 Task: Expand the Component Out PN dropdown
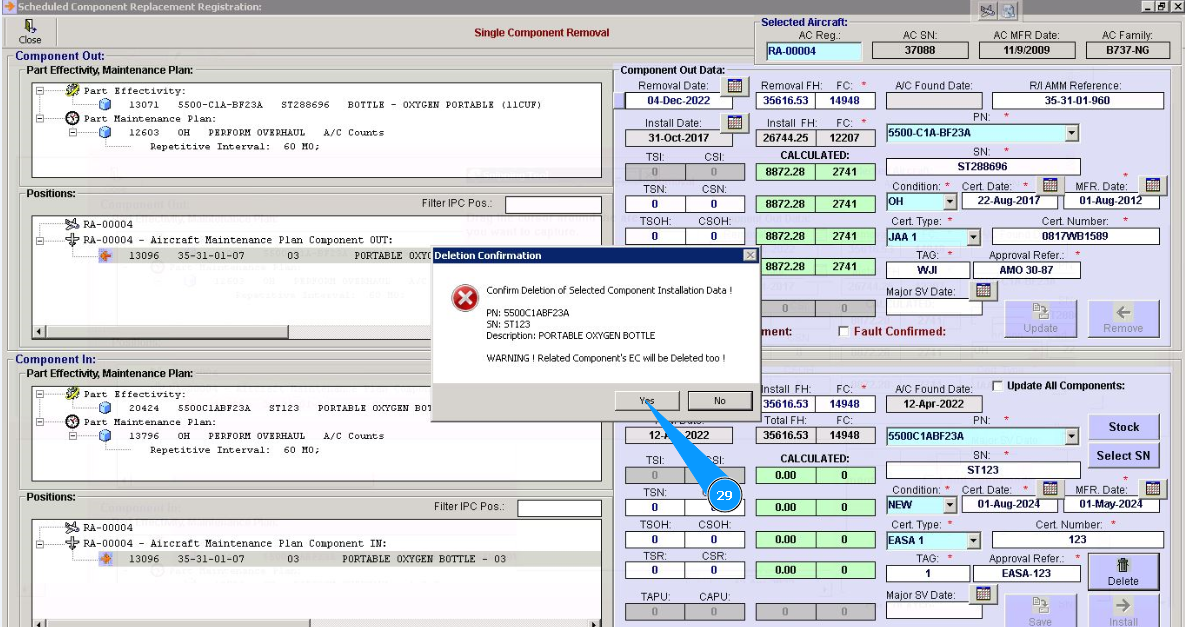[x=1071, y=133]
